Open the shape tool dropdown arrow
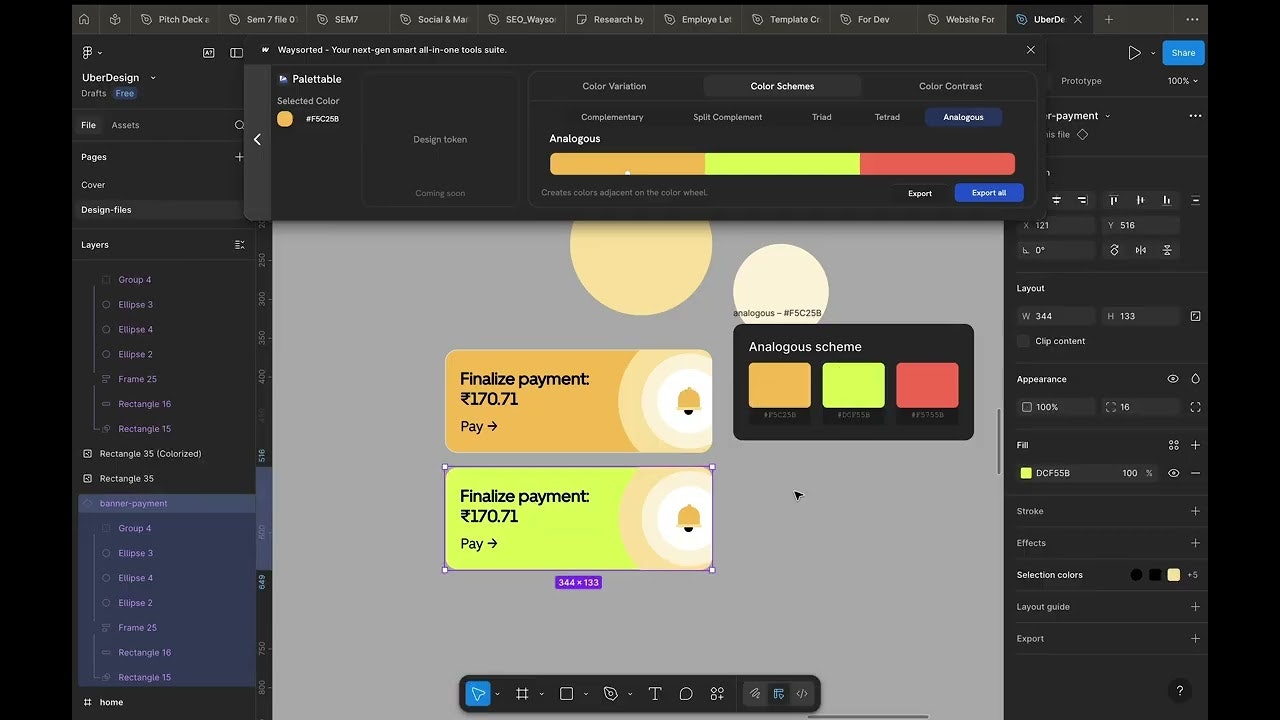The width and height of the screenshot is (1280, 720). click(585, 694)
